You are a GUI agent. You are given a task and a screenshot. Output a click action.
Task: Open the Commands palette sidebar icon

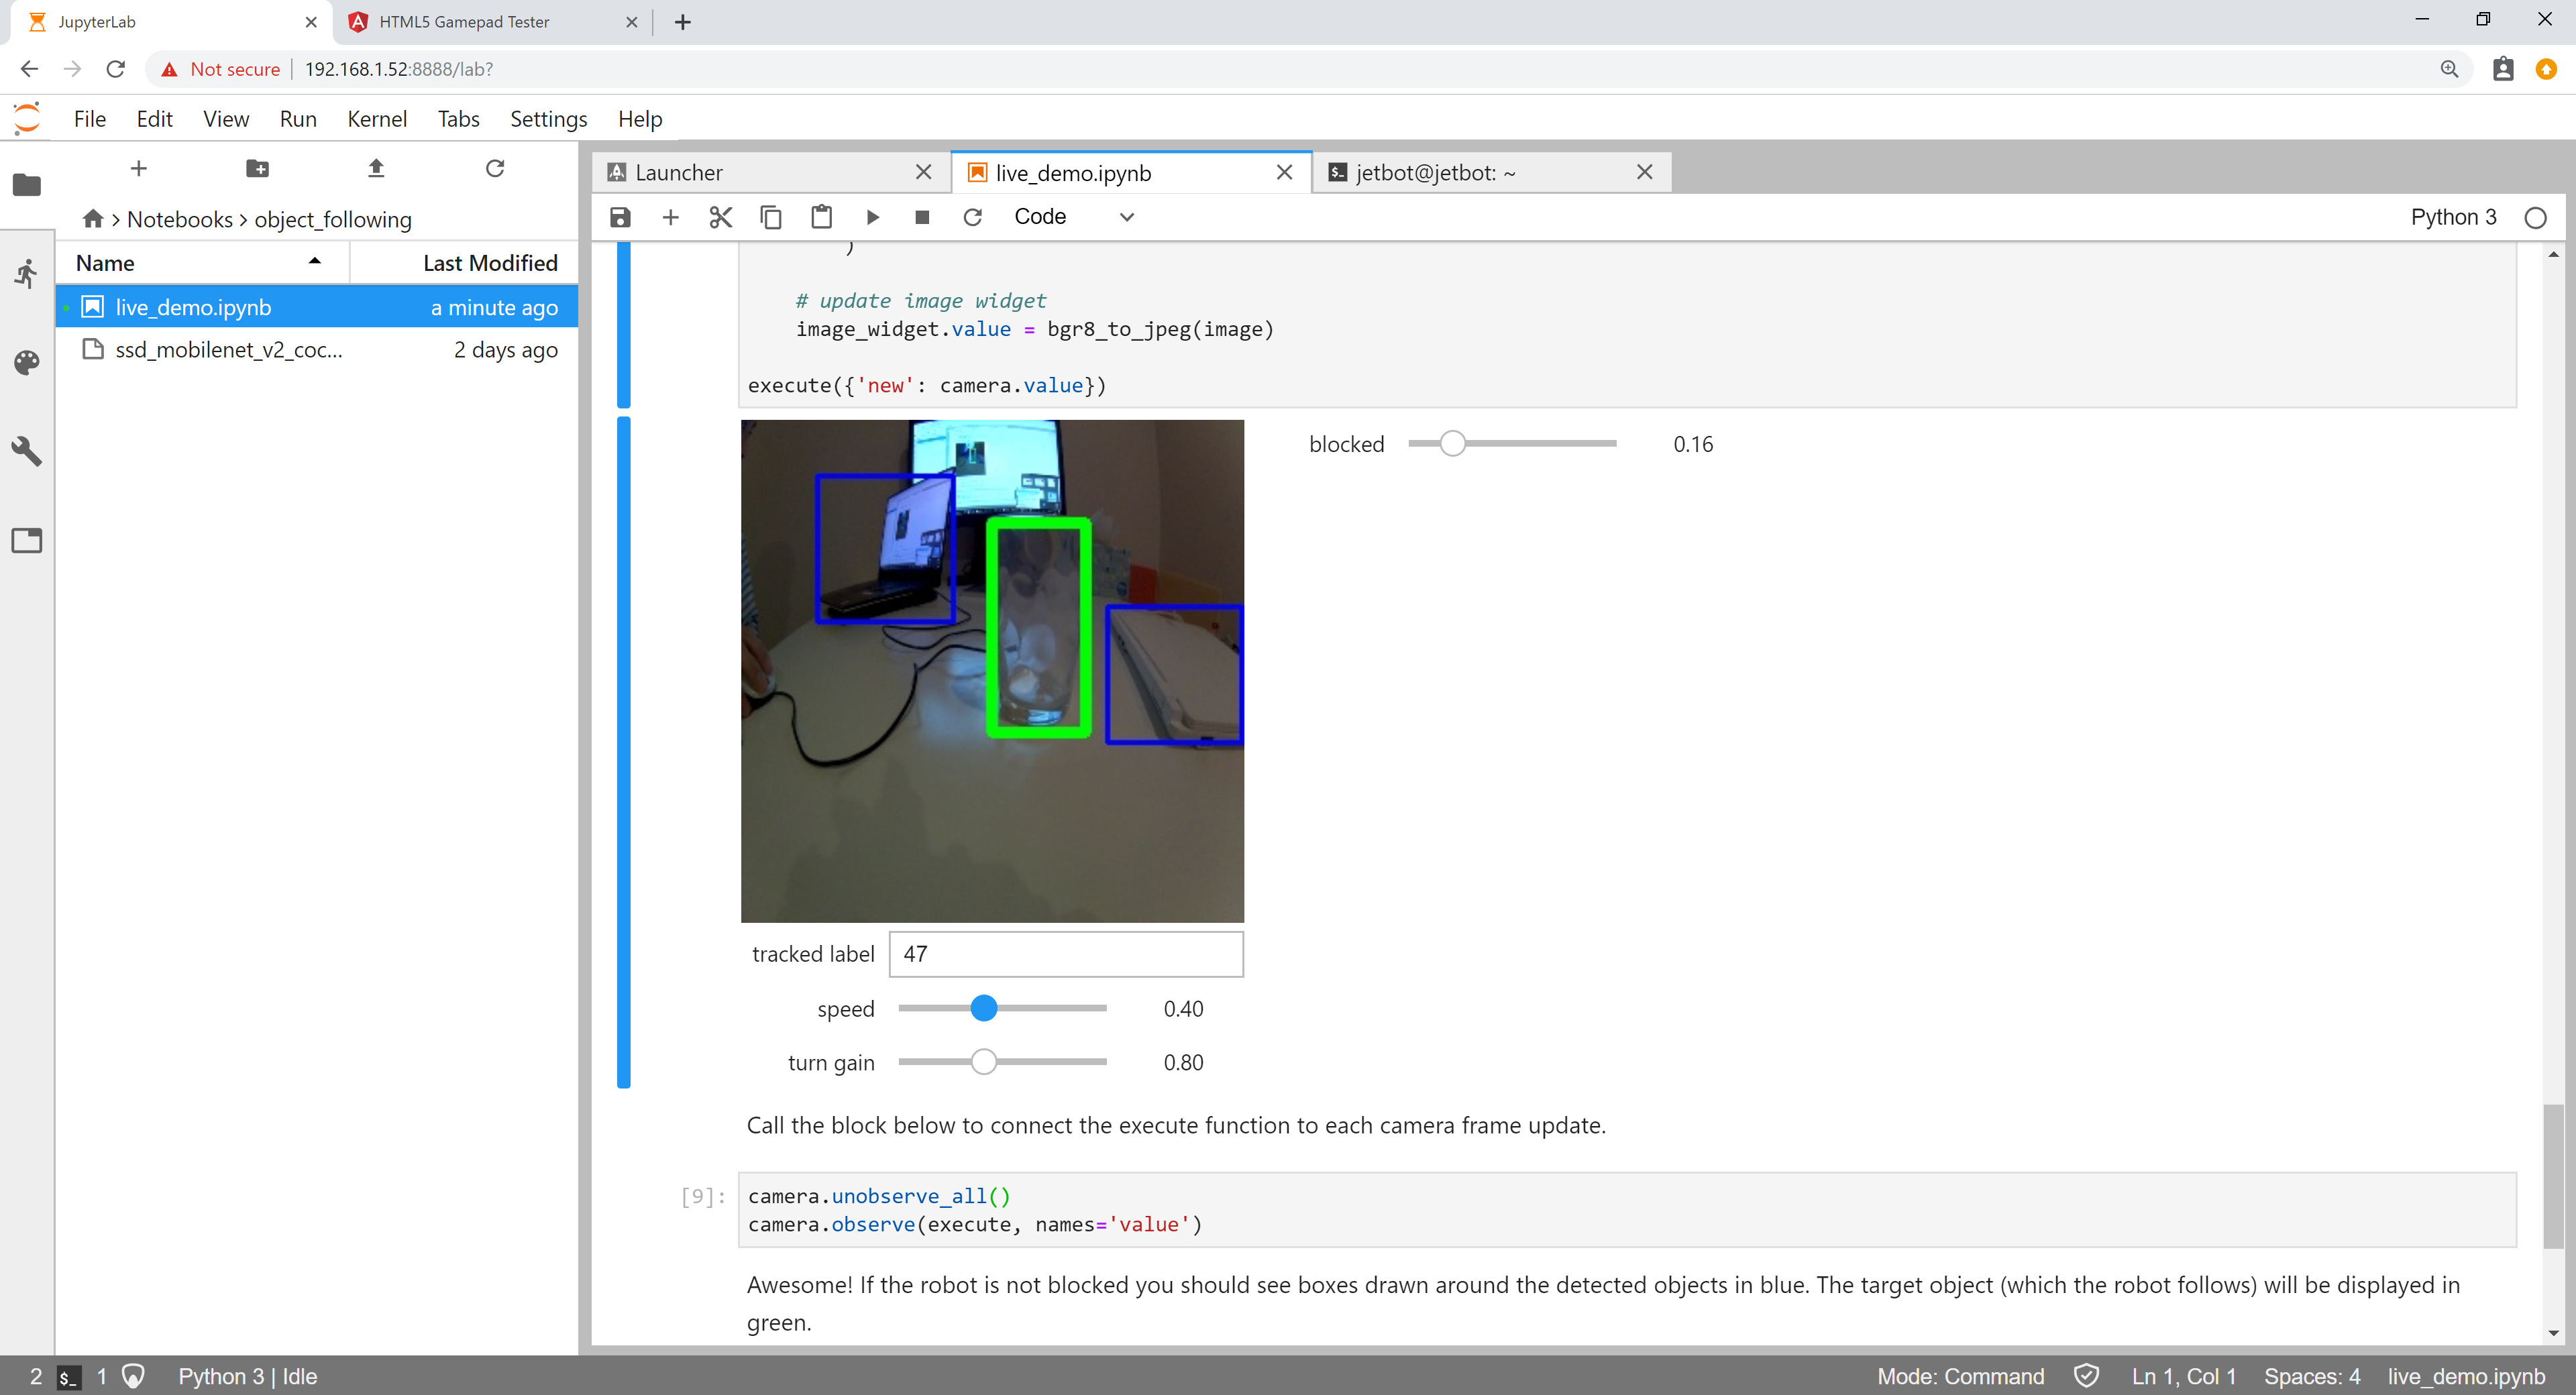27,362
